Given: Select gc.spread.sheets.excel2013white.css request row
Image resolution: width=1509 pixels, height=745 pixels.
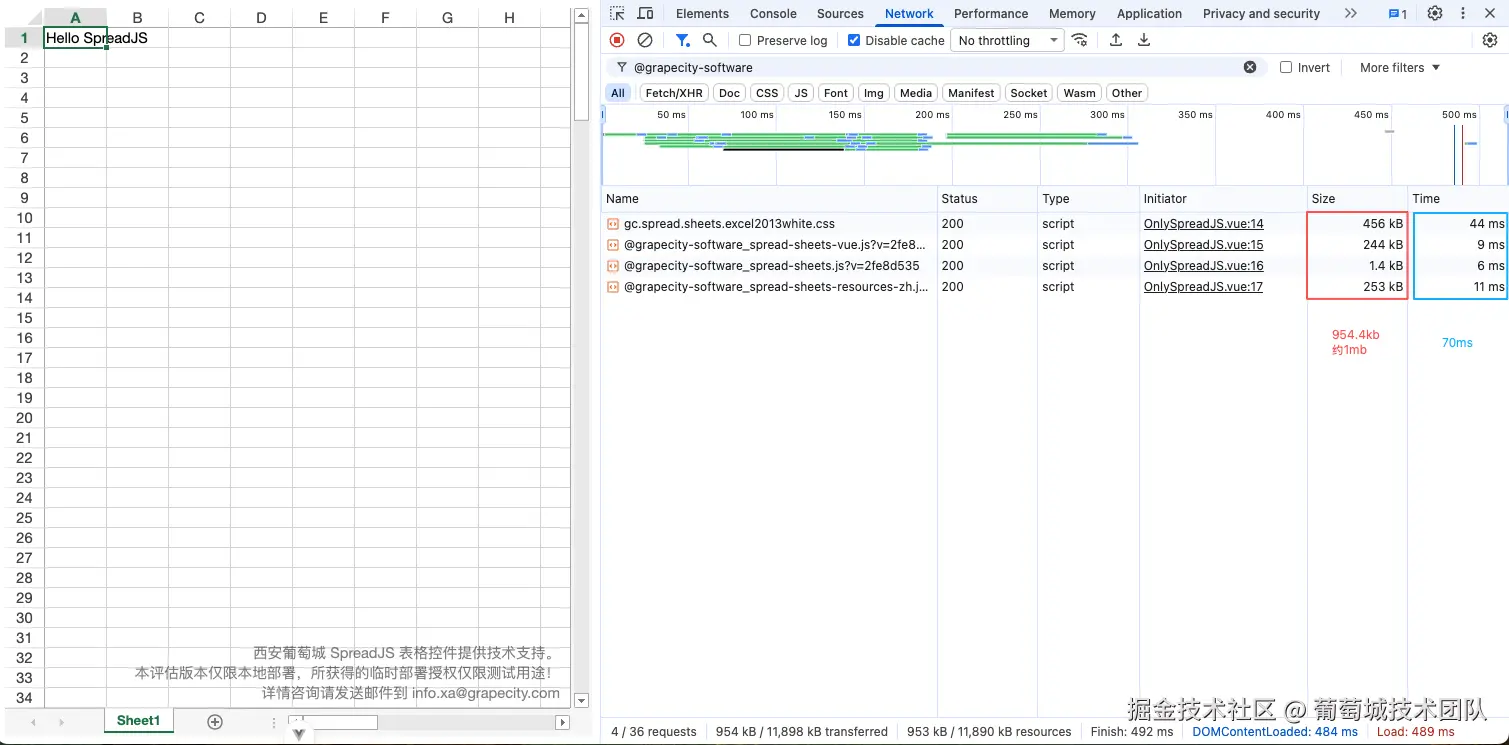Looking at the screenshot, I should tap(1055, 224).
